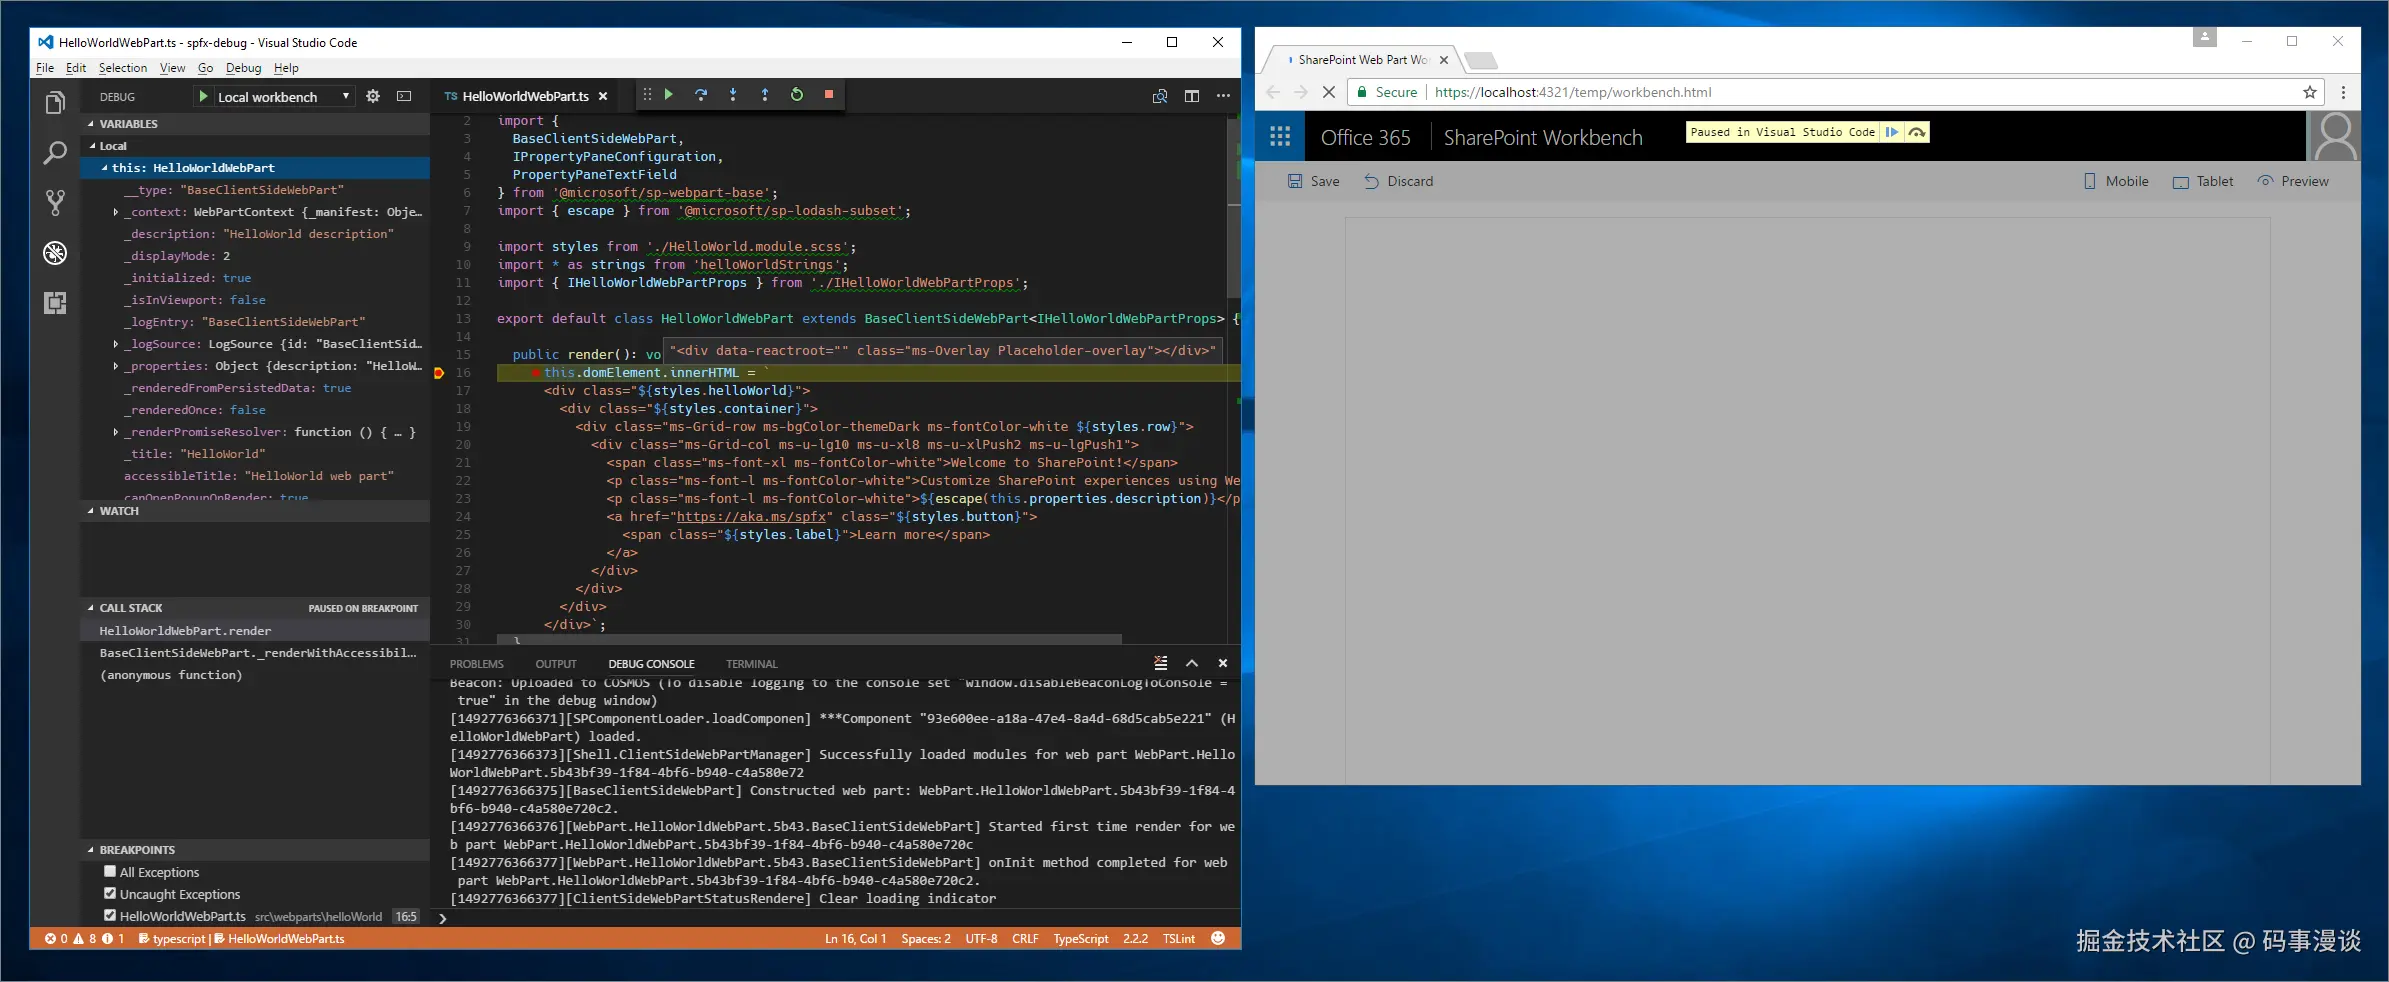Switch to the Terminal panel tab
2389x982 pixels.
click(x=751, y=663)
